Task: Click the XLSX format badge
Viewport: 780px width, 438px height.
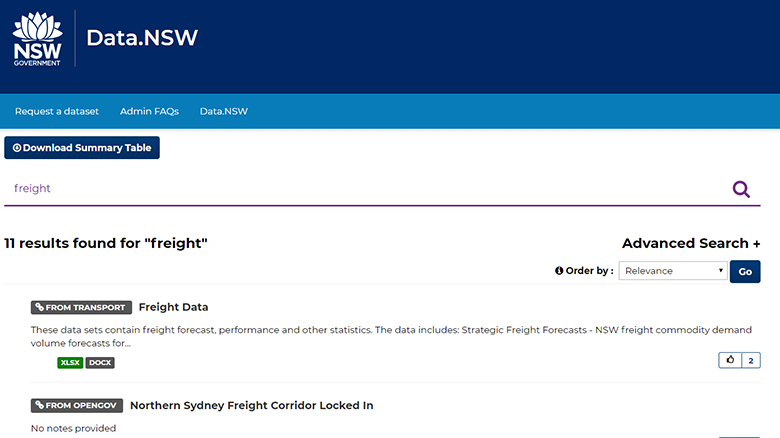Action: click(x=70, y=362)
